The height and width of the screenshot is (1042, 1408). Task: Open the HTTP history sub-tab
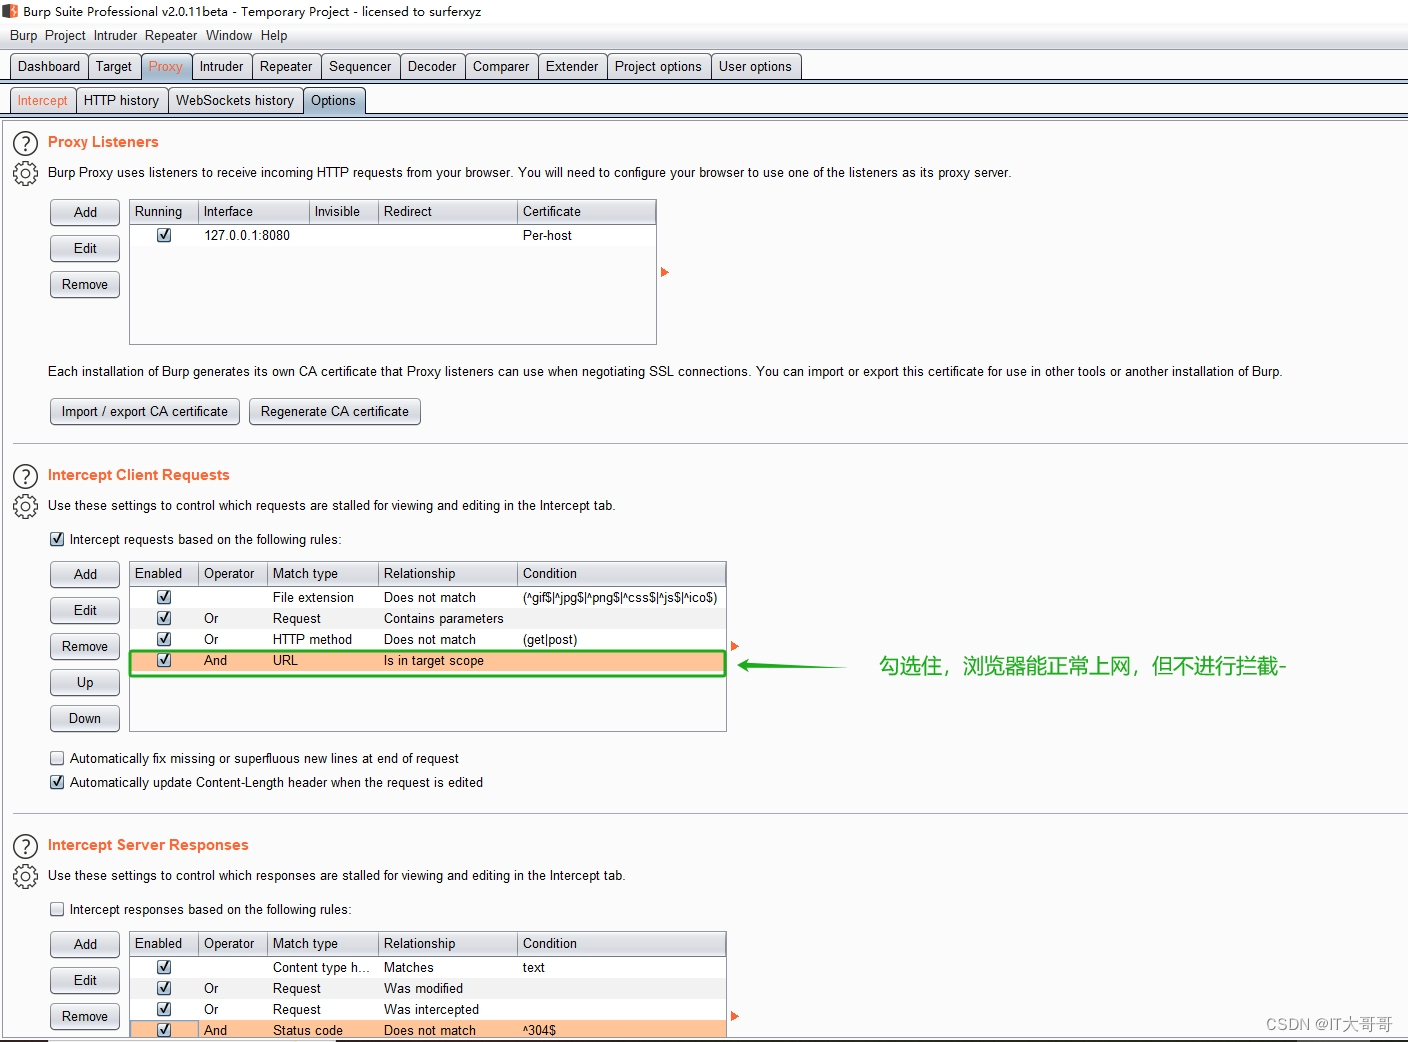[x=121, y=101]
